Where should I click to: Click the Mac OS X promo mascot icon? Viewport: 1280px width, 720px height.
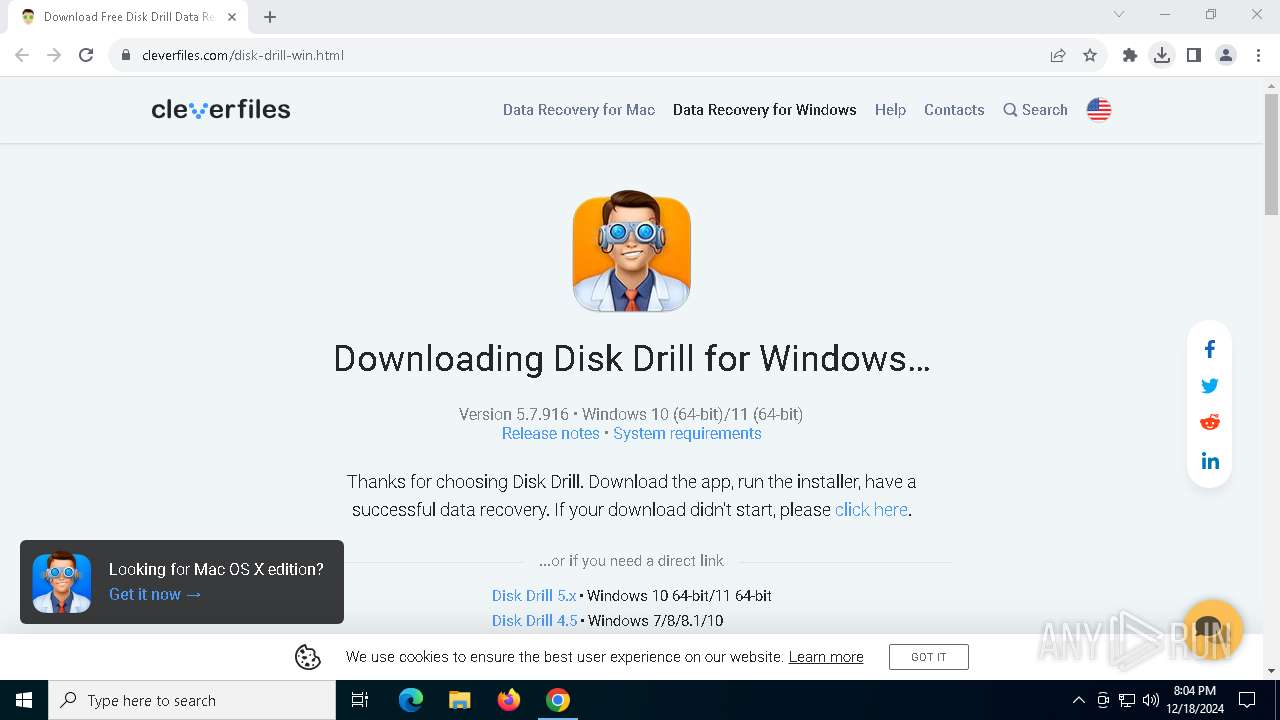coord(62,582)
